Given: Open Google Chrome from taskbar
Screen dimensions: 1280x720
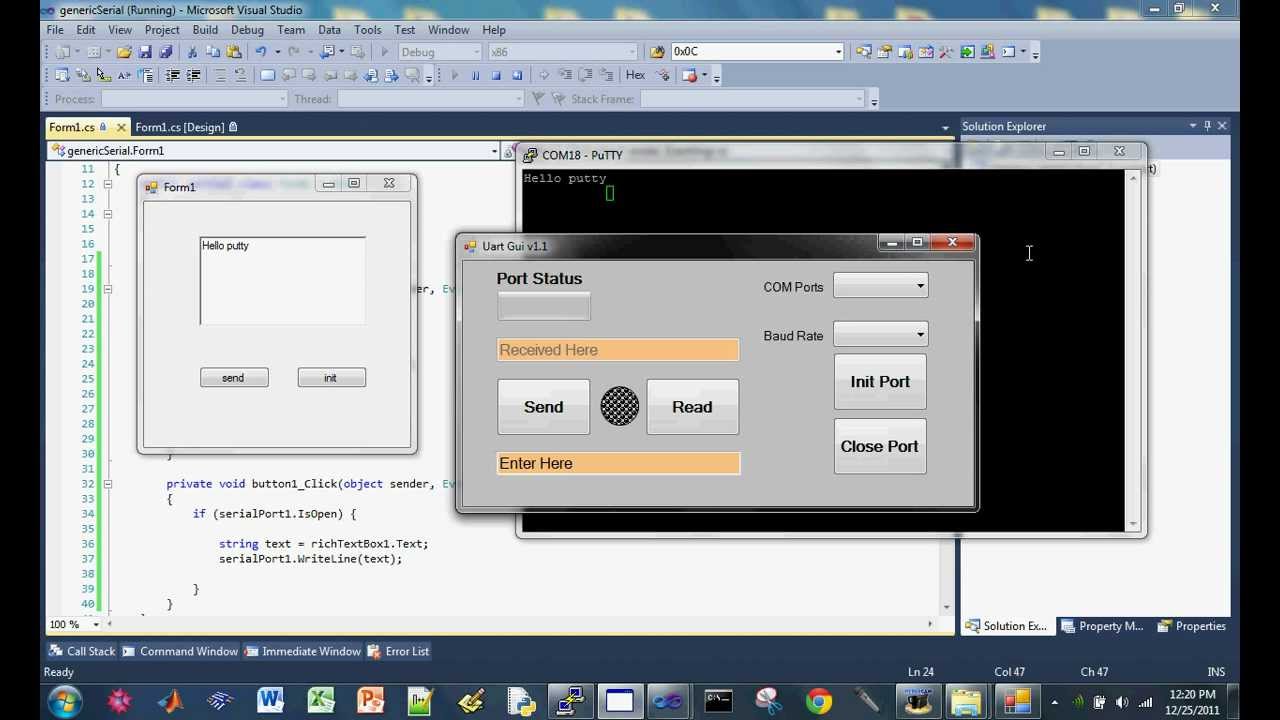Looking at the screenshot, I should tap(818, 701).
